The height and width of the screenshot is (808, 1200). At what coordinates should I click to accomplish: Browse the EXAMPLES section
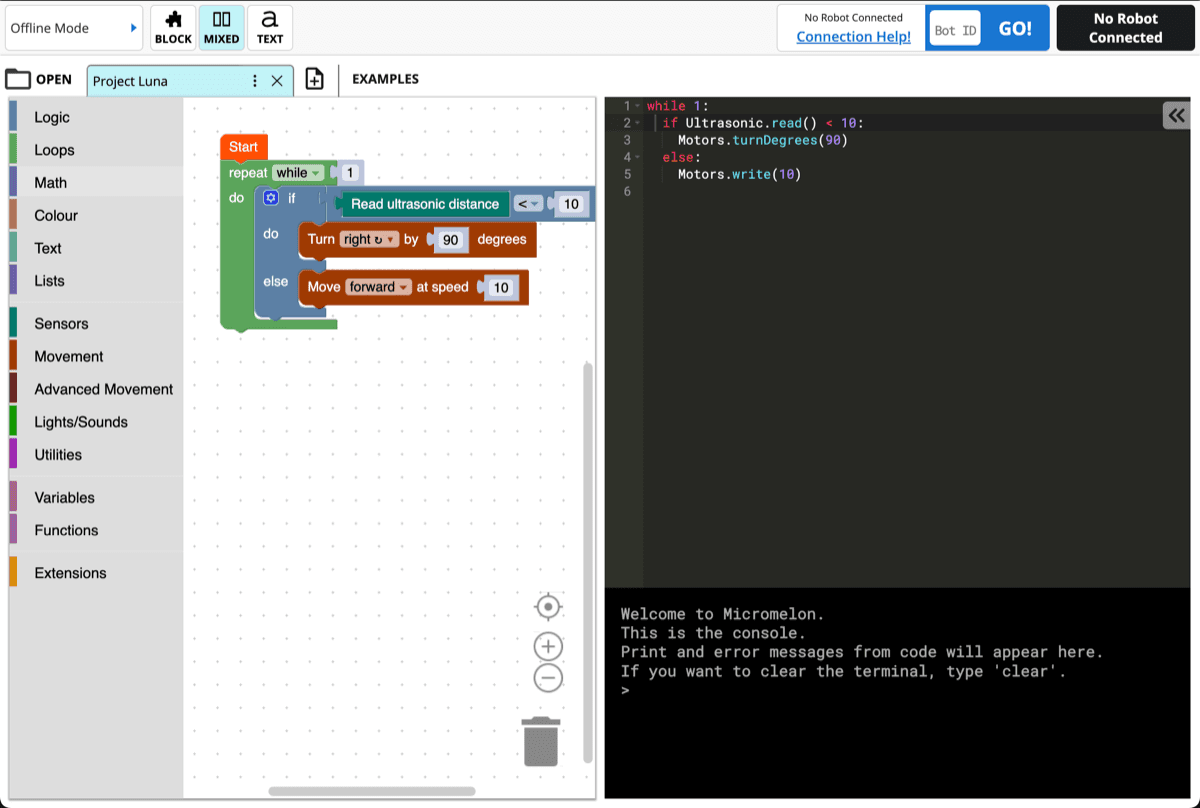(x=384, y=78)
